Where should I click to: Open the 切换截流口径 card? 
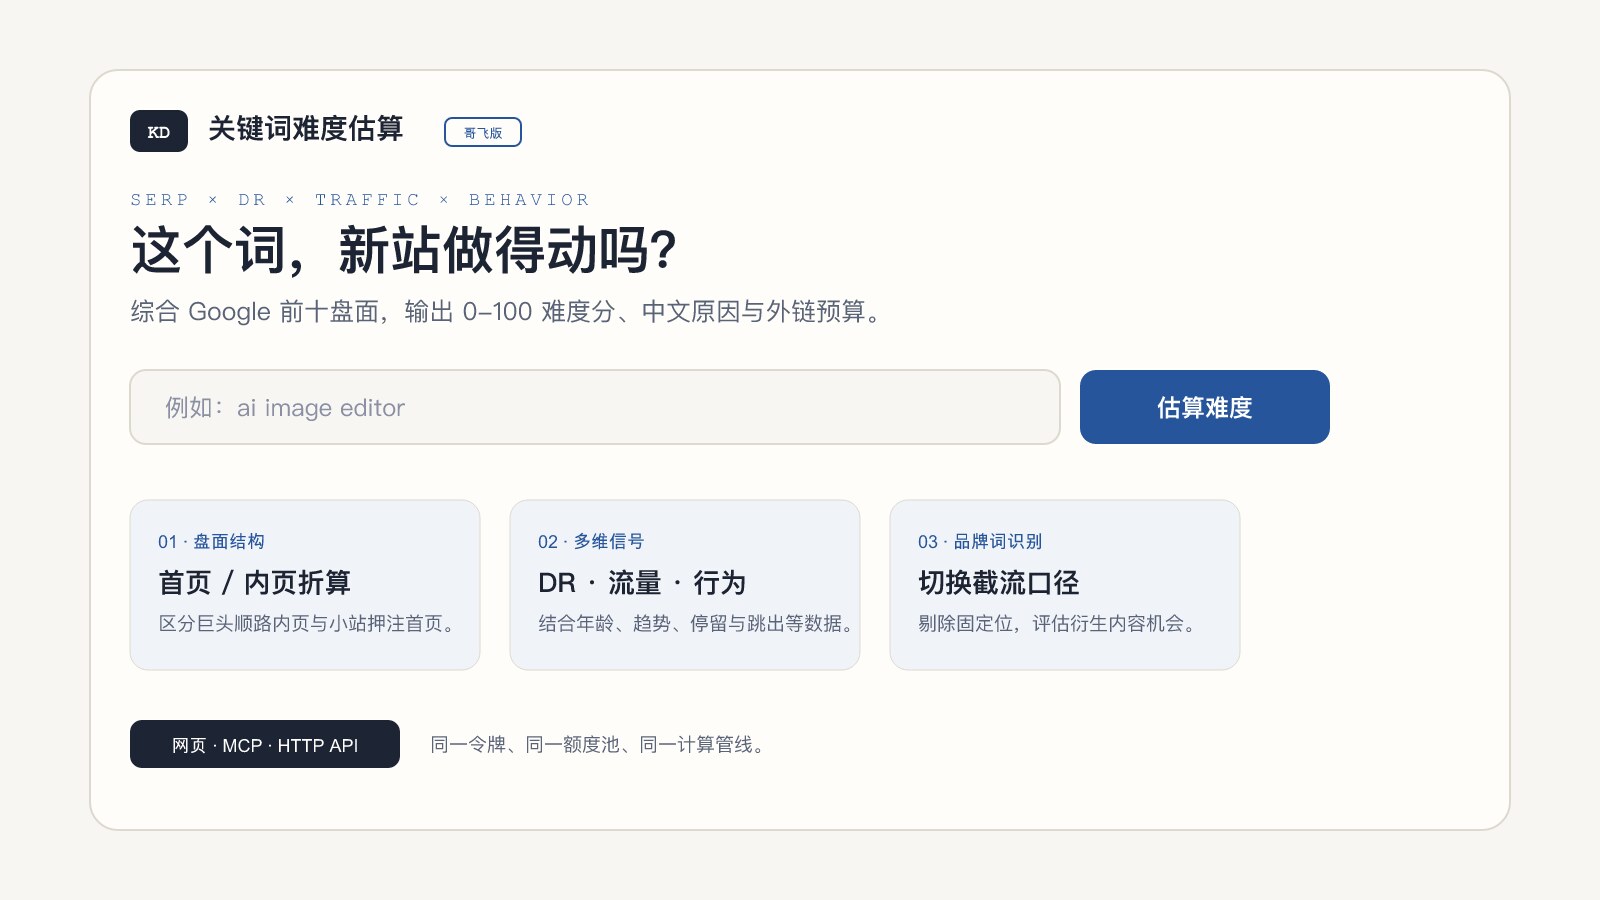click(1065, 585)
